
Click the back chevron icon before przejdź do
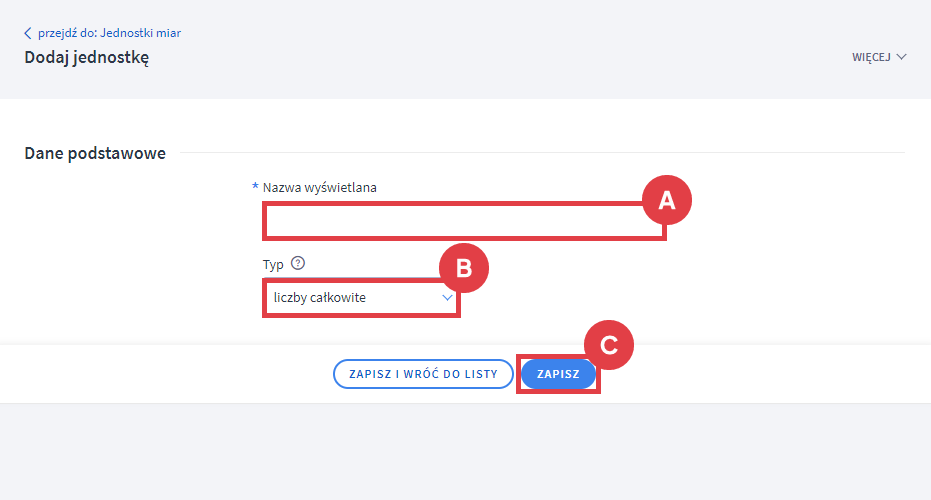tap(28, 33)
